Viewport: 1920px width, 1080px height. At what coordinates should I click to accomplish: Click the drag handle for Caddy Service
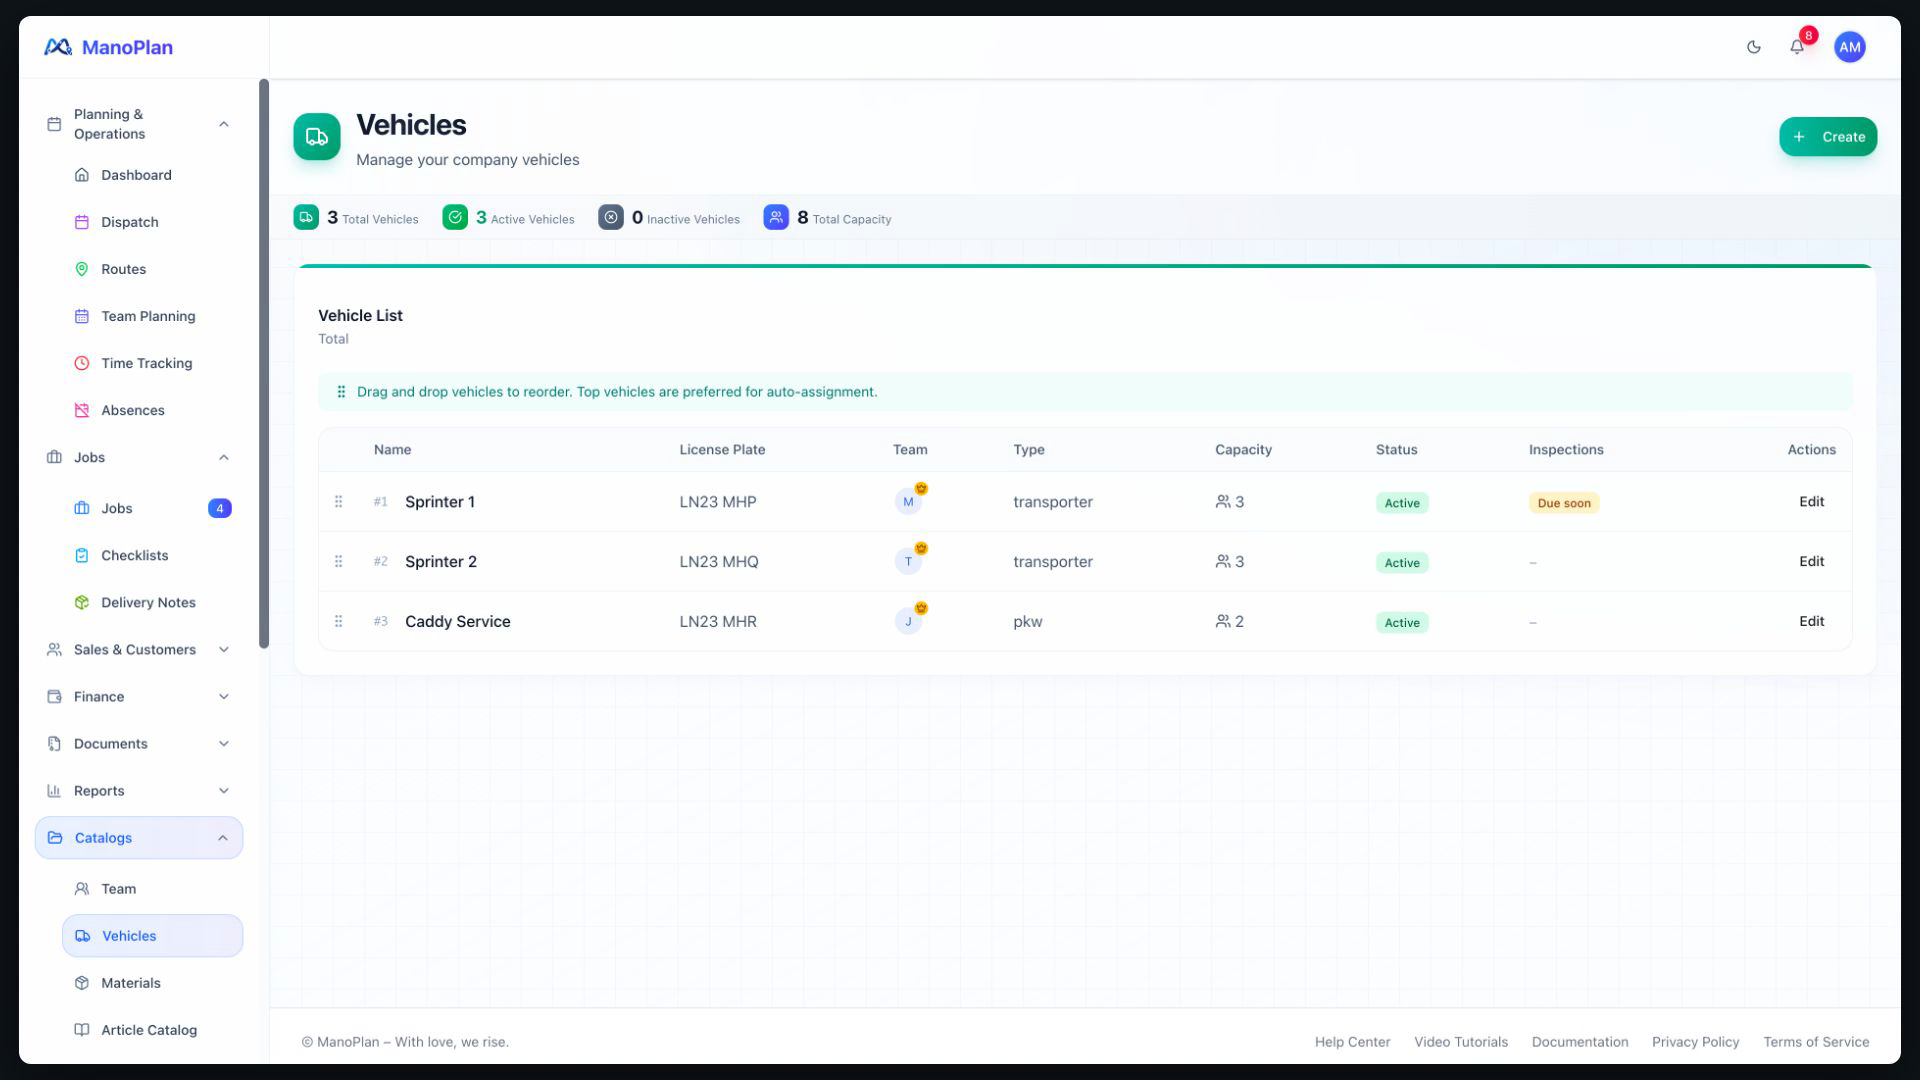click(338, 621)
